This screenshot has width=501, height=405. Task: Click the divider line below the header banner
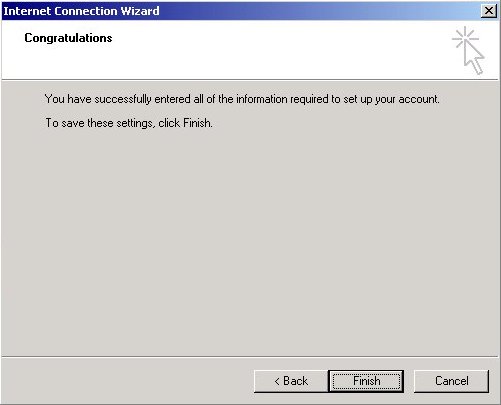pyautogui.click(x=250, y=80)
